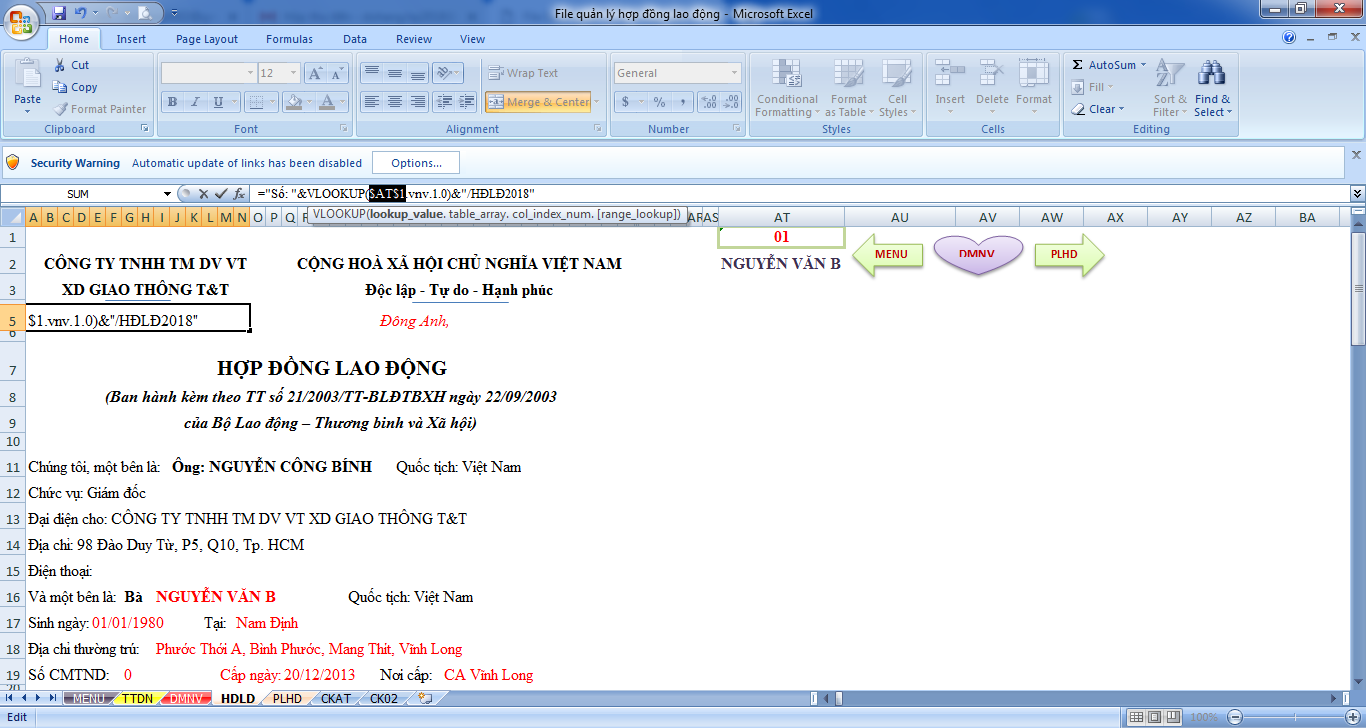The image size is (1366, 728).
Task: Toggle Bold formatting
Action: pyautogui.click(x=172, y=102)
